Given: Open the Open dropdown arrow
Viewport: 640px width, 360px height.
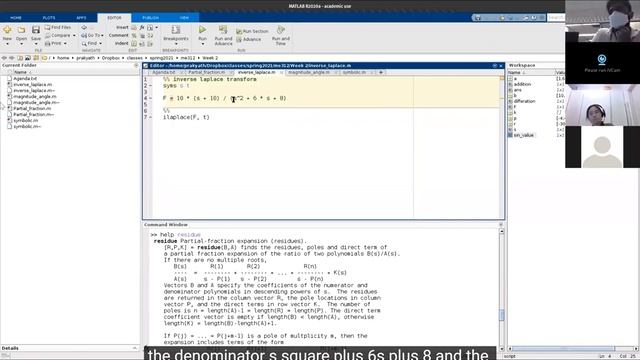Looking at the screenshot, I should pos(21,44).
